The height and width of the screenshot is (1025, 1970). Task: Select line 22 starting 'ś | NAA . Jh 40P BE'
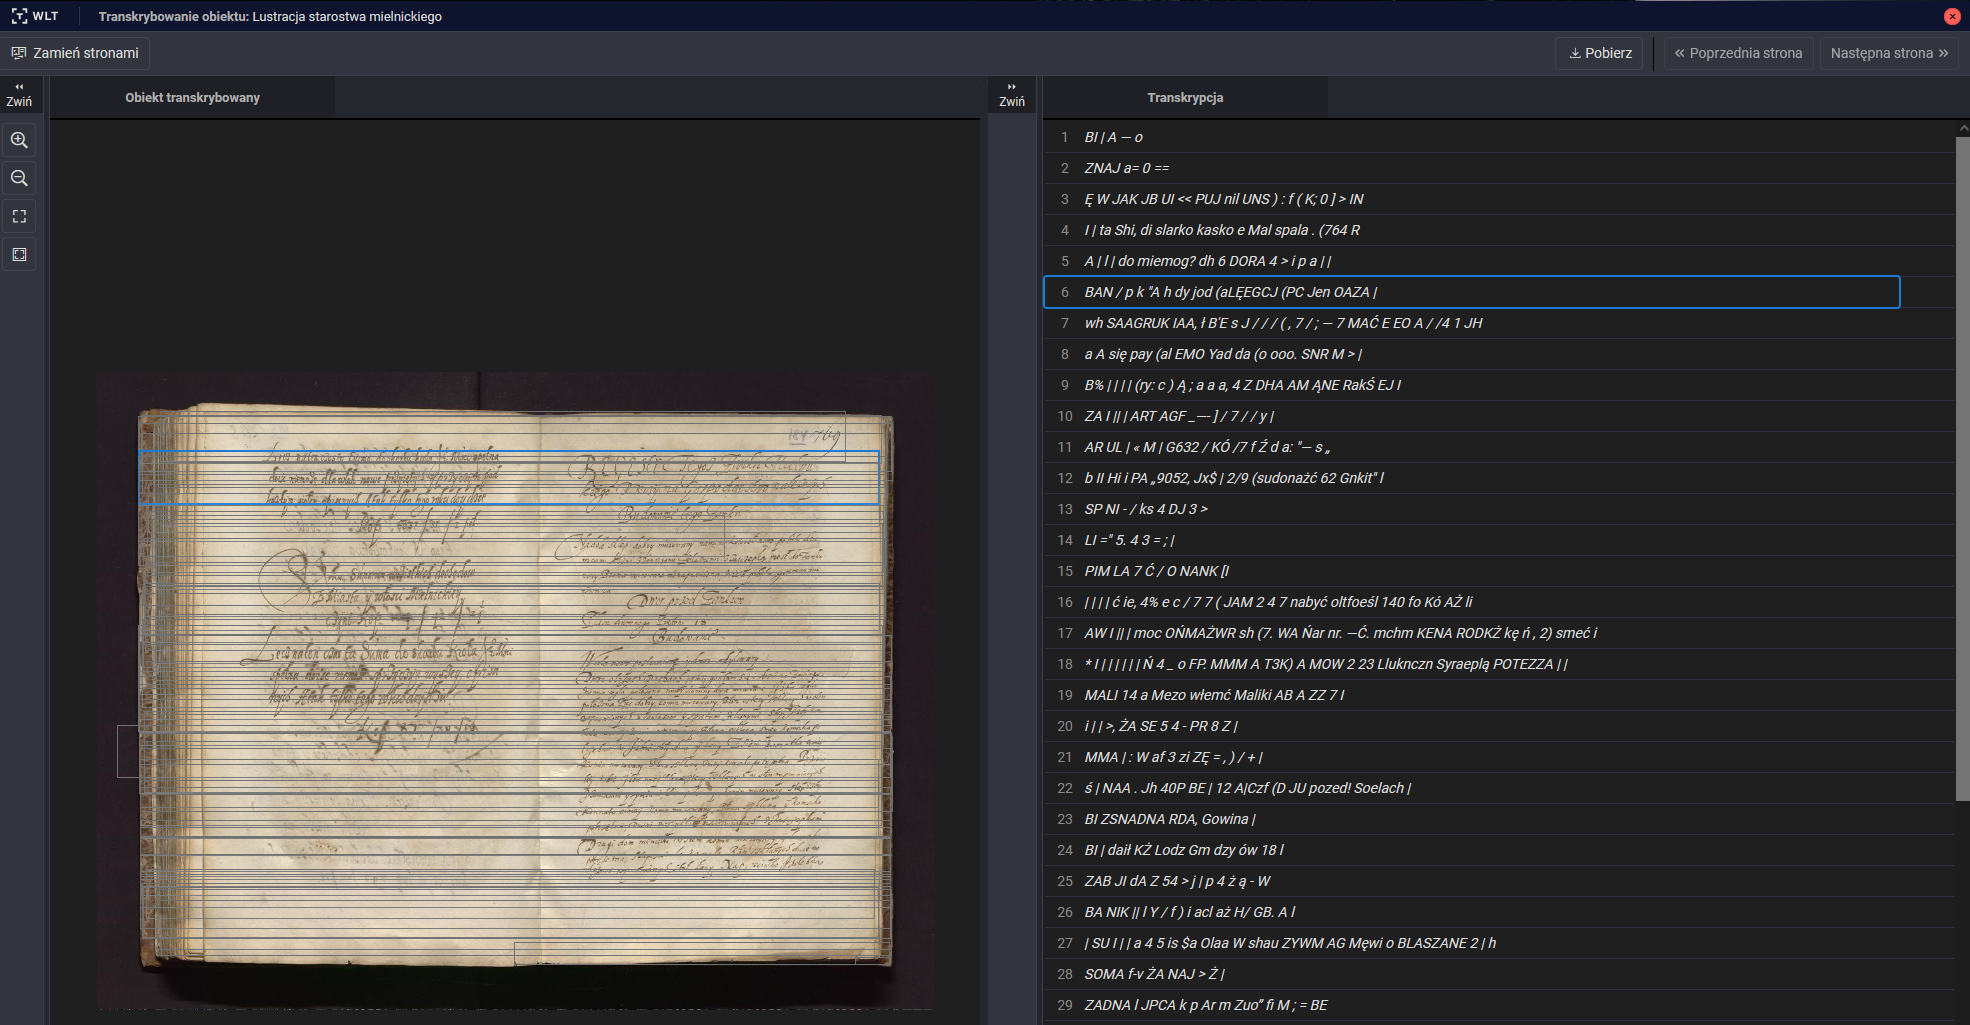pos(1498,788)
